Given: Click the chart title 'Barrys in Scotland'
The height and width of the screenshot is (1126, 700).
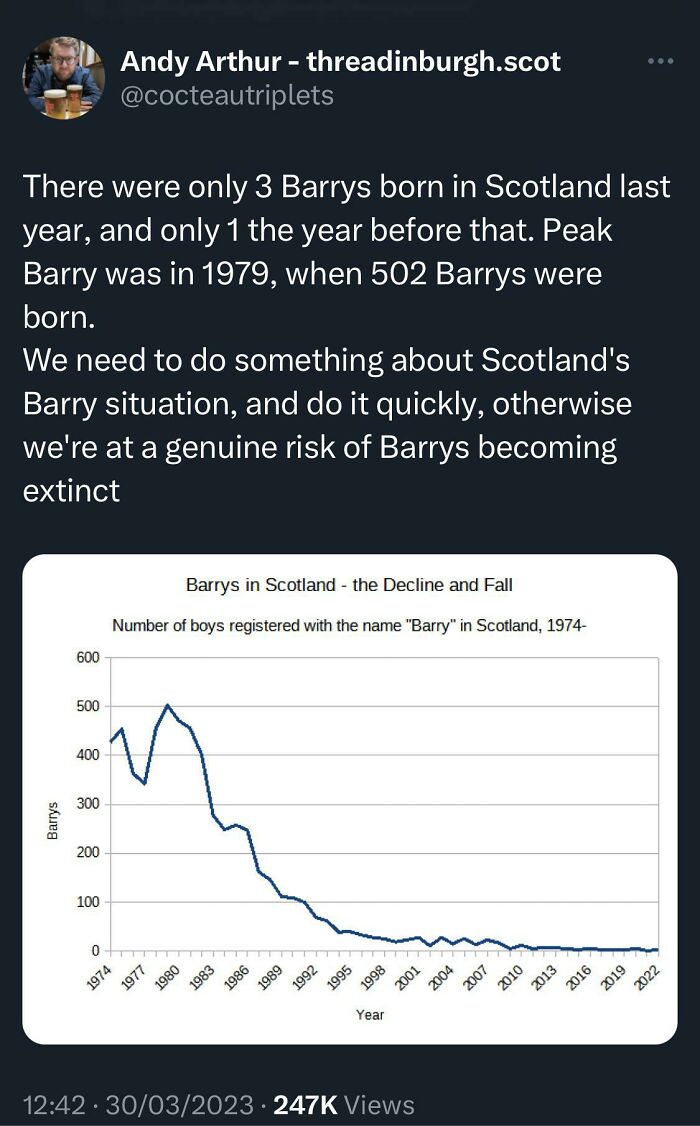Looking at the screenshot, I should pyautogui.click(x=349, y=585).
